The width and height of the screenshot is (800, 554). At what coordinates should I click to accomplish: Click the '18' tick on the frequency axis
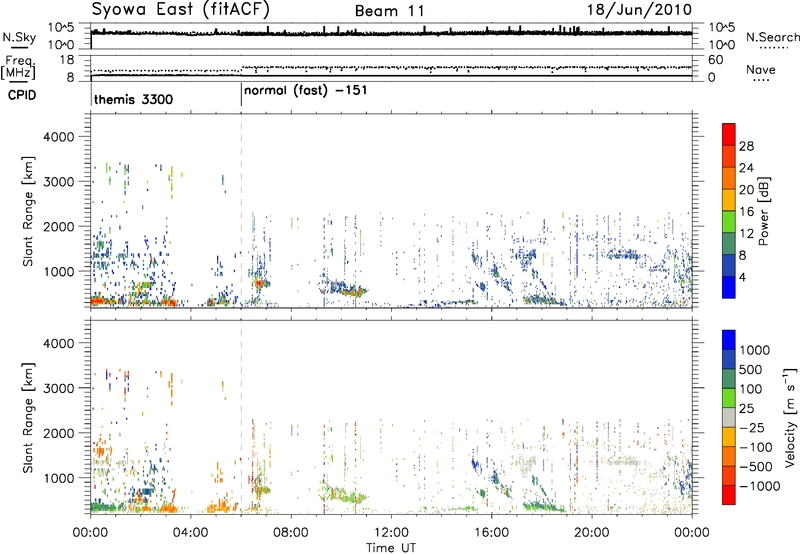coord(67,60)
